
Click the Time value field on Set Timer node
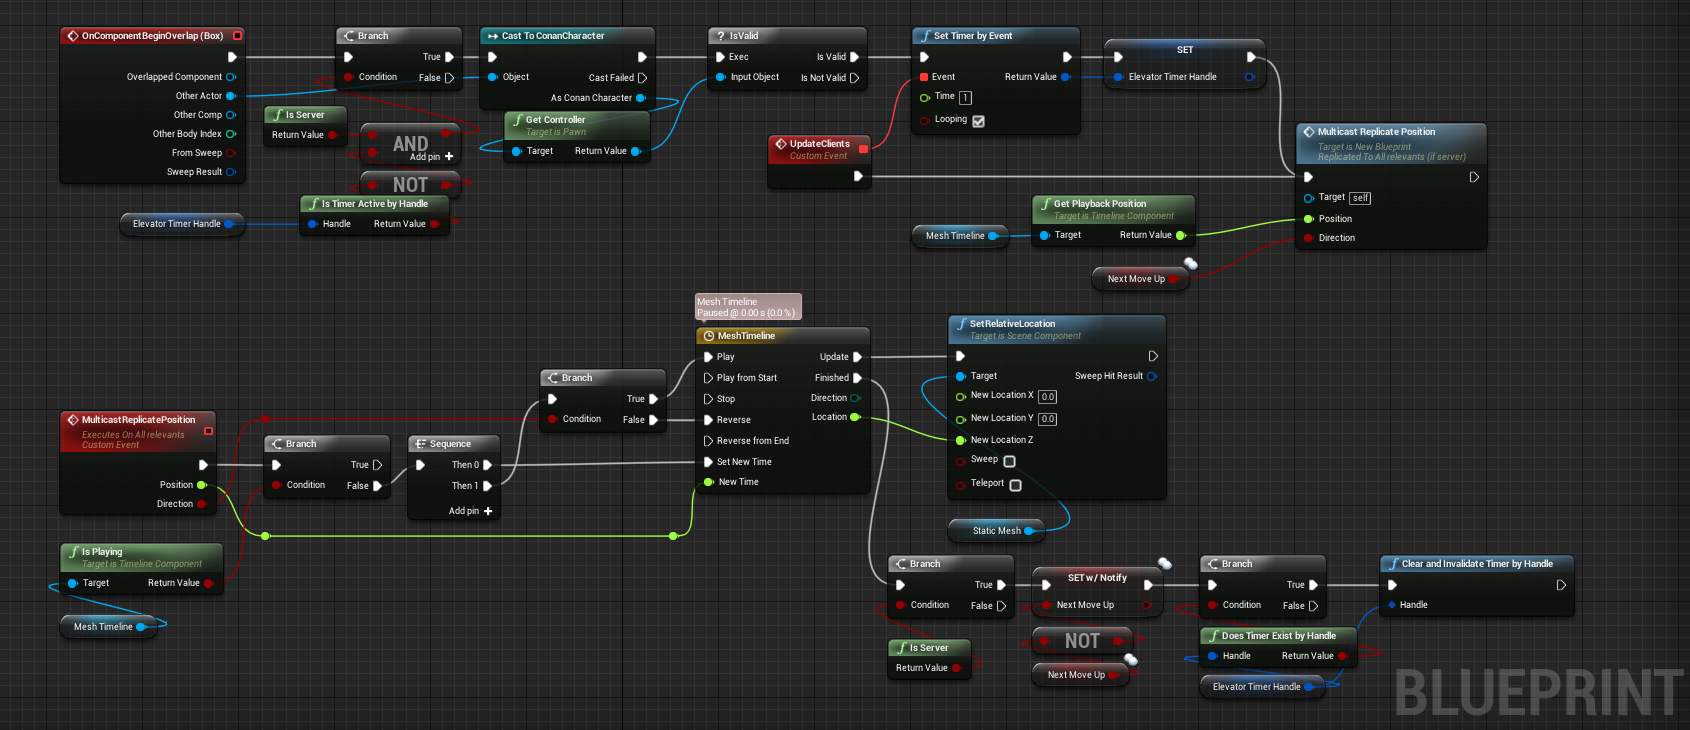click(965, 98)
